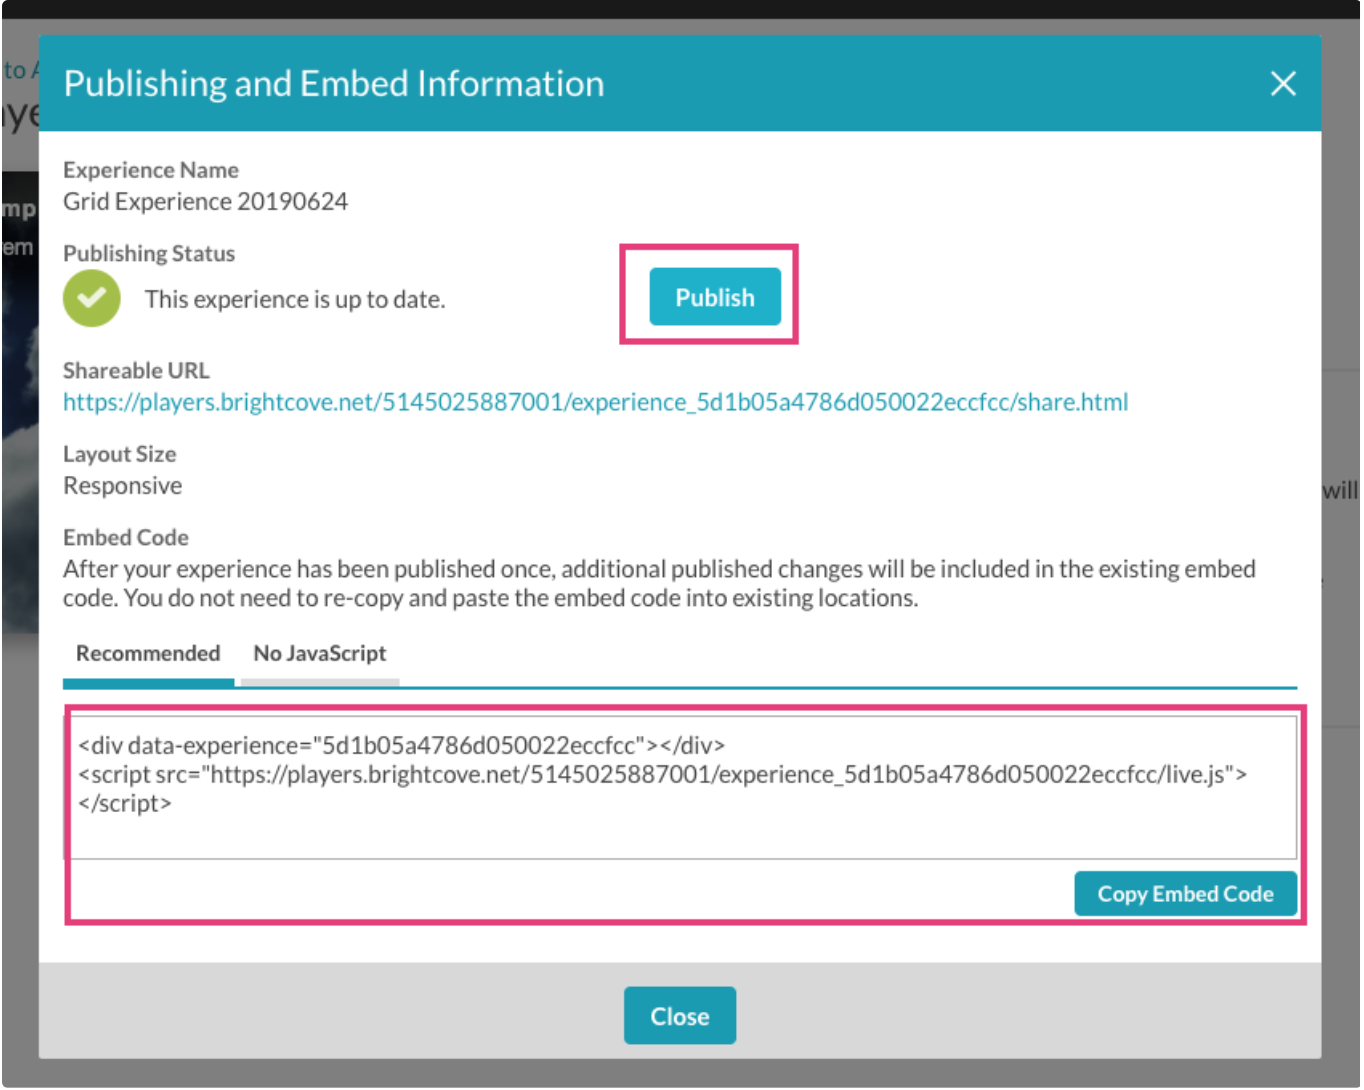Click the 'This experience is up to date' message
The height and width of the screenshot is (1090, 1364).
[x=295, y=300]
